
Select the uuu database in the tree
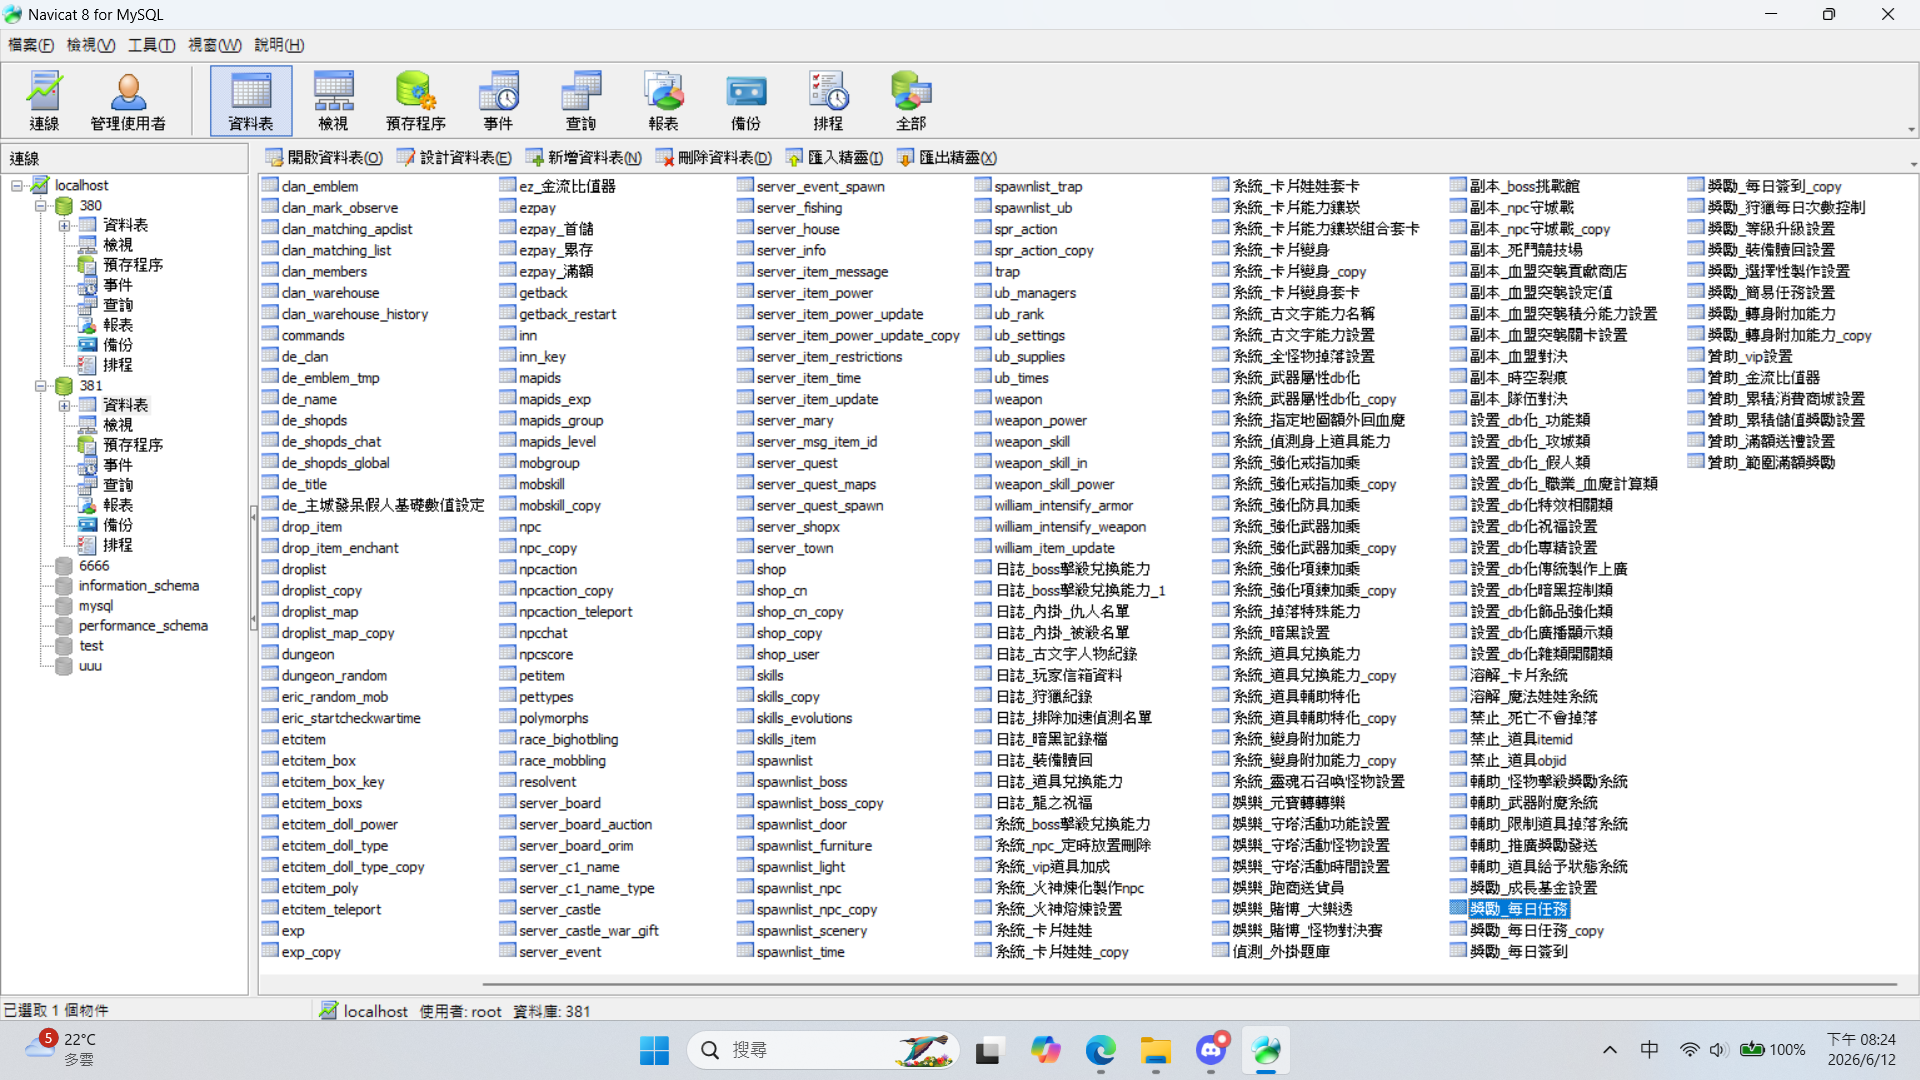point(90,665)
